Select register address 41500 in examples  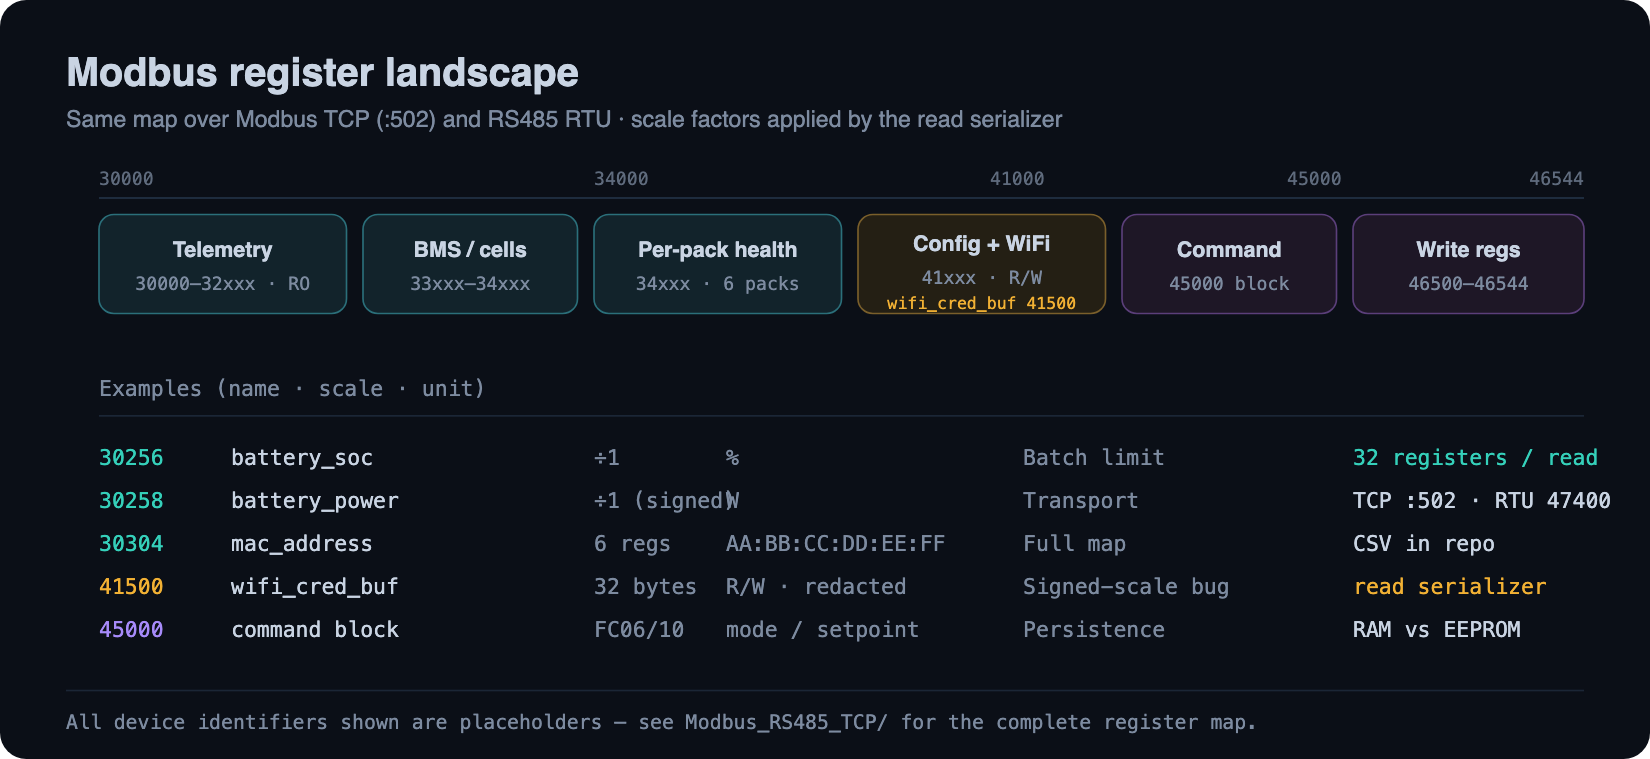pyautogui.click(x=131, y=587)
